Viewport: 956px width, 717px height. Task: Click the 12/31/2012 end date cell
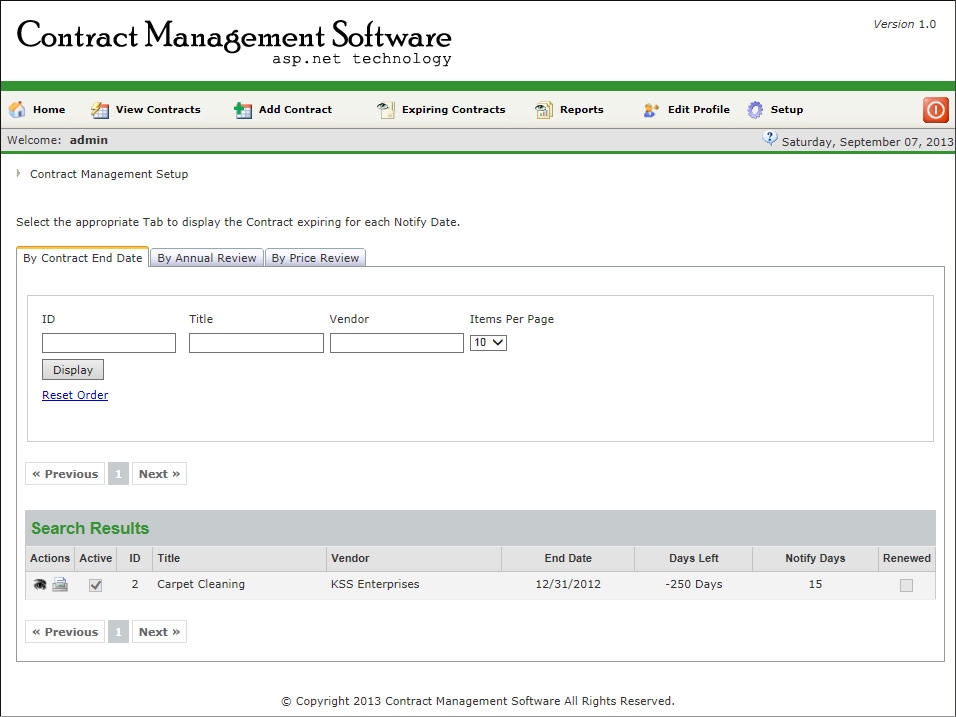(x=568, y=584)
